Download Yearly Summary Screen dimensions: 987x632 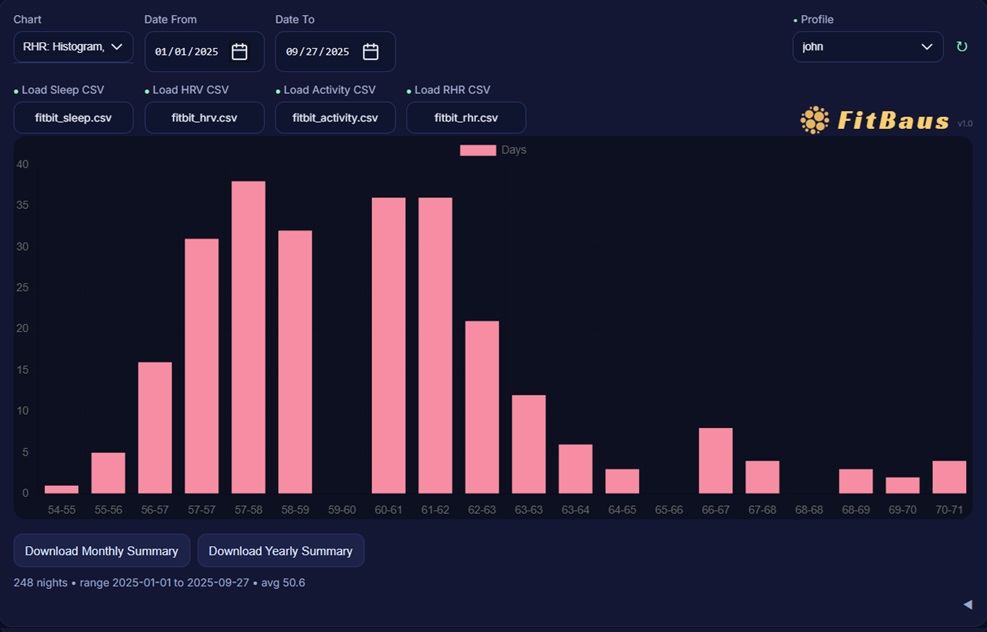click(x=280, y=551)
